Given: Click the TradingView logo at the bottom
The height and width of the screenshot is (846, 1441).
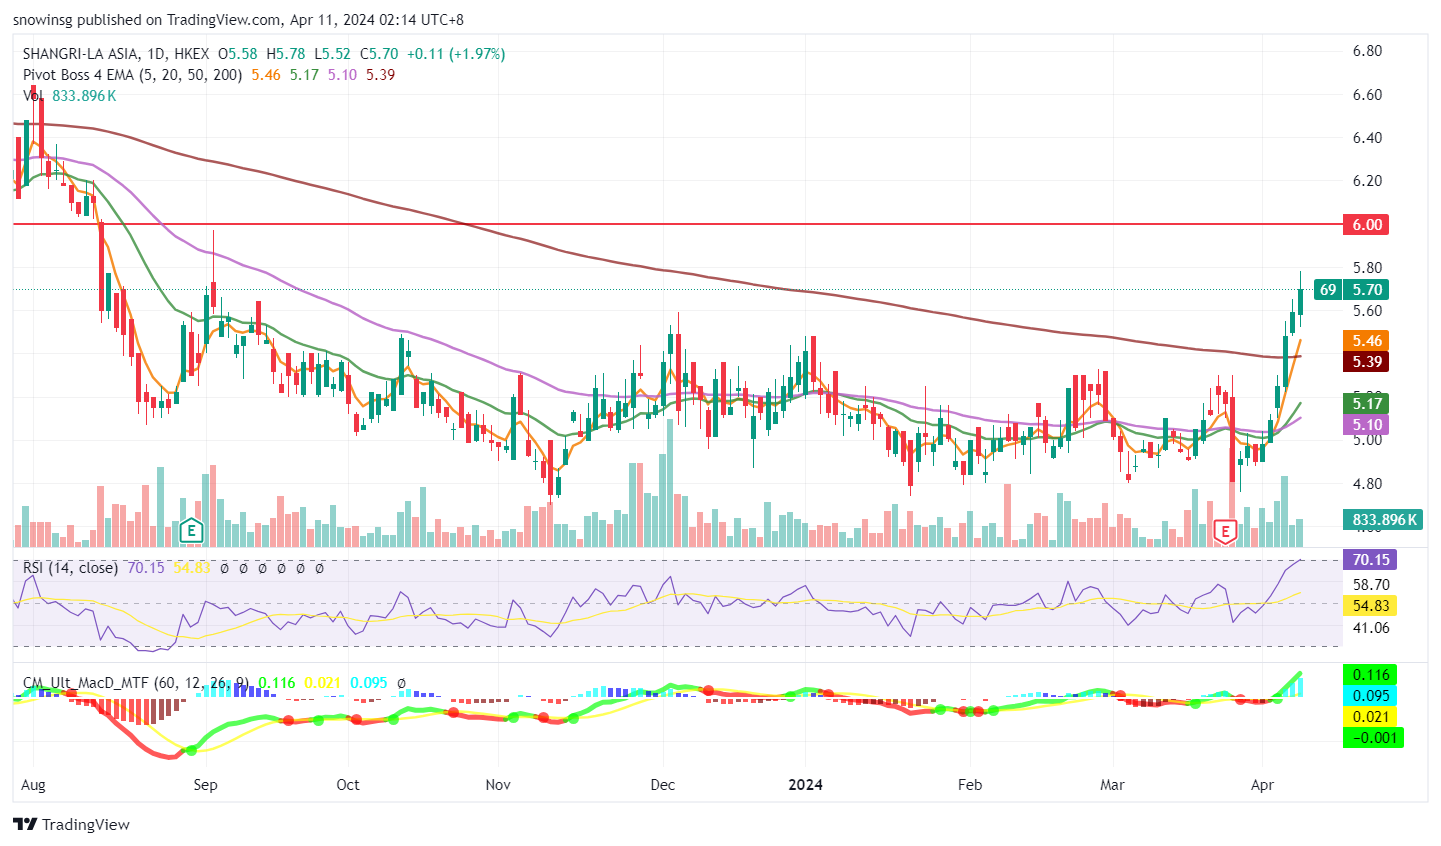Looking at the screenshot, I should click(x=72, y=825).
